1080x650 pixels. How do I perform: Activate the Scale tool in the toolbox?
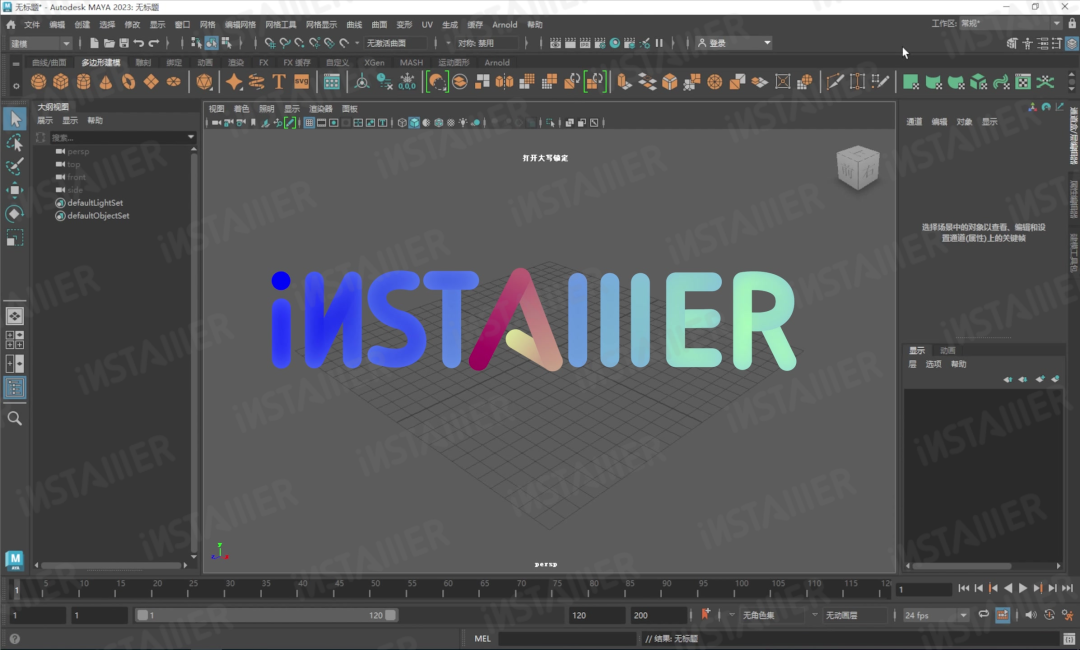click(x=14, y=238)
